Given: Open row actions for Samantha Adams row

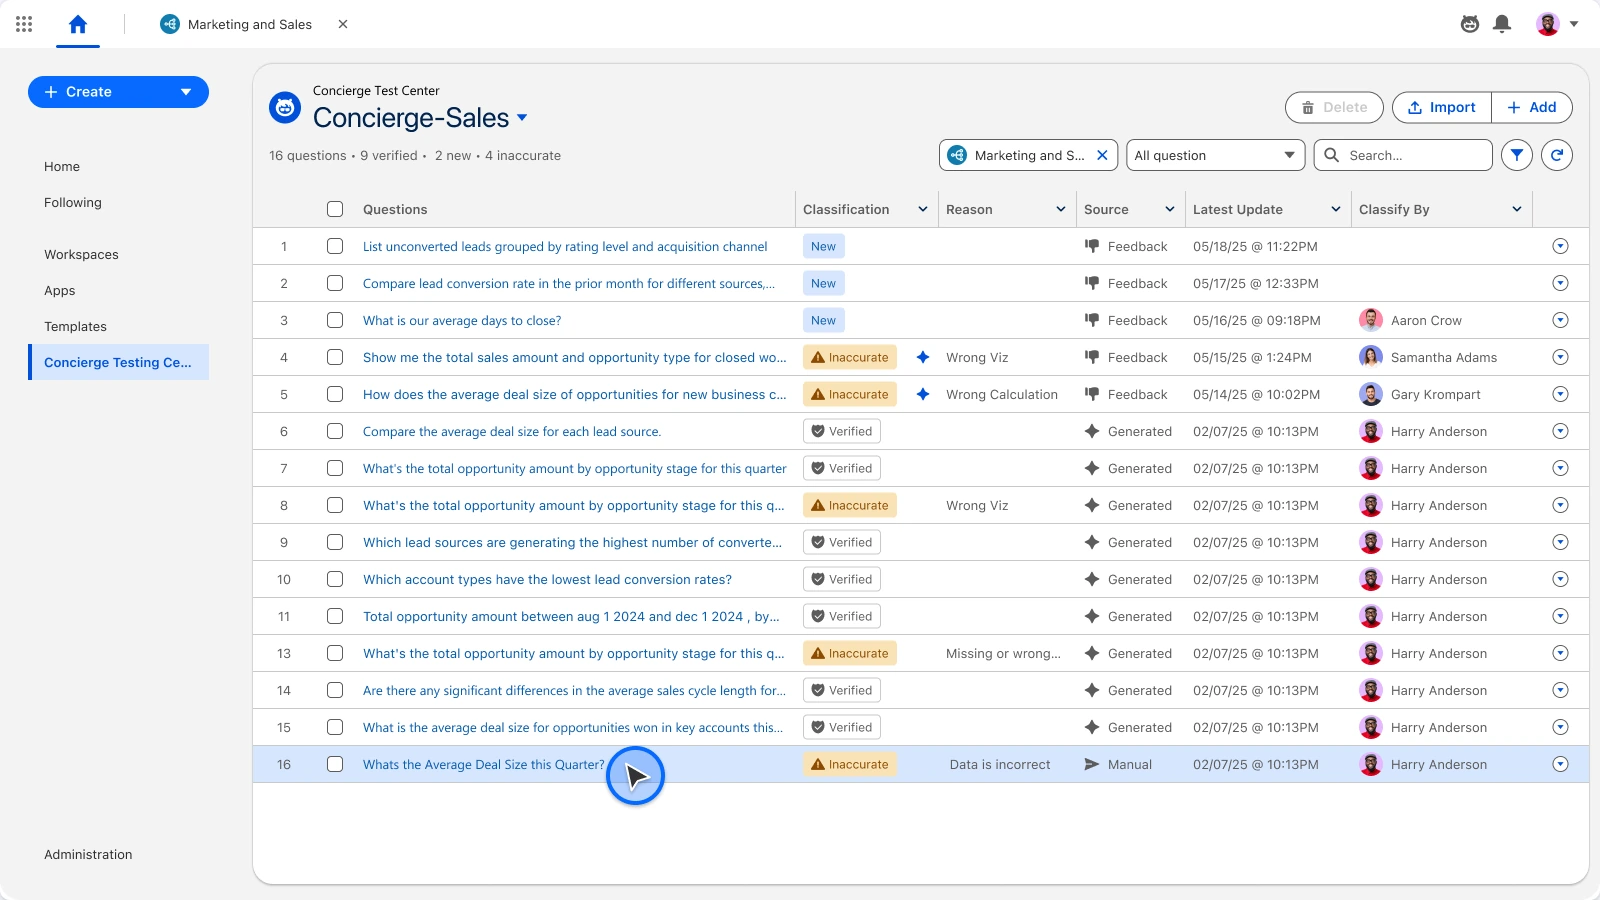Looking at the screenshot, I should point(1560,357).
